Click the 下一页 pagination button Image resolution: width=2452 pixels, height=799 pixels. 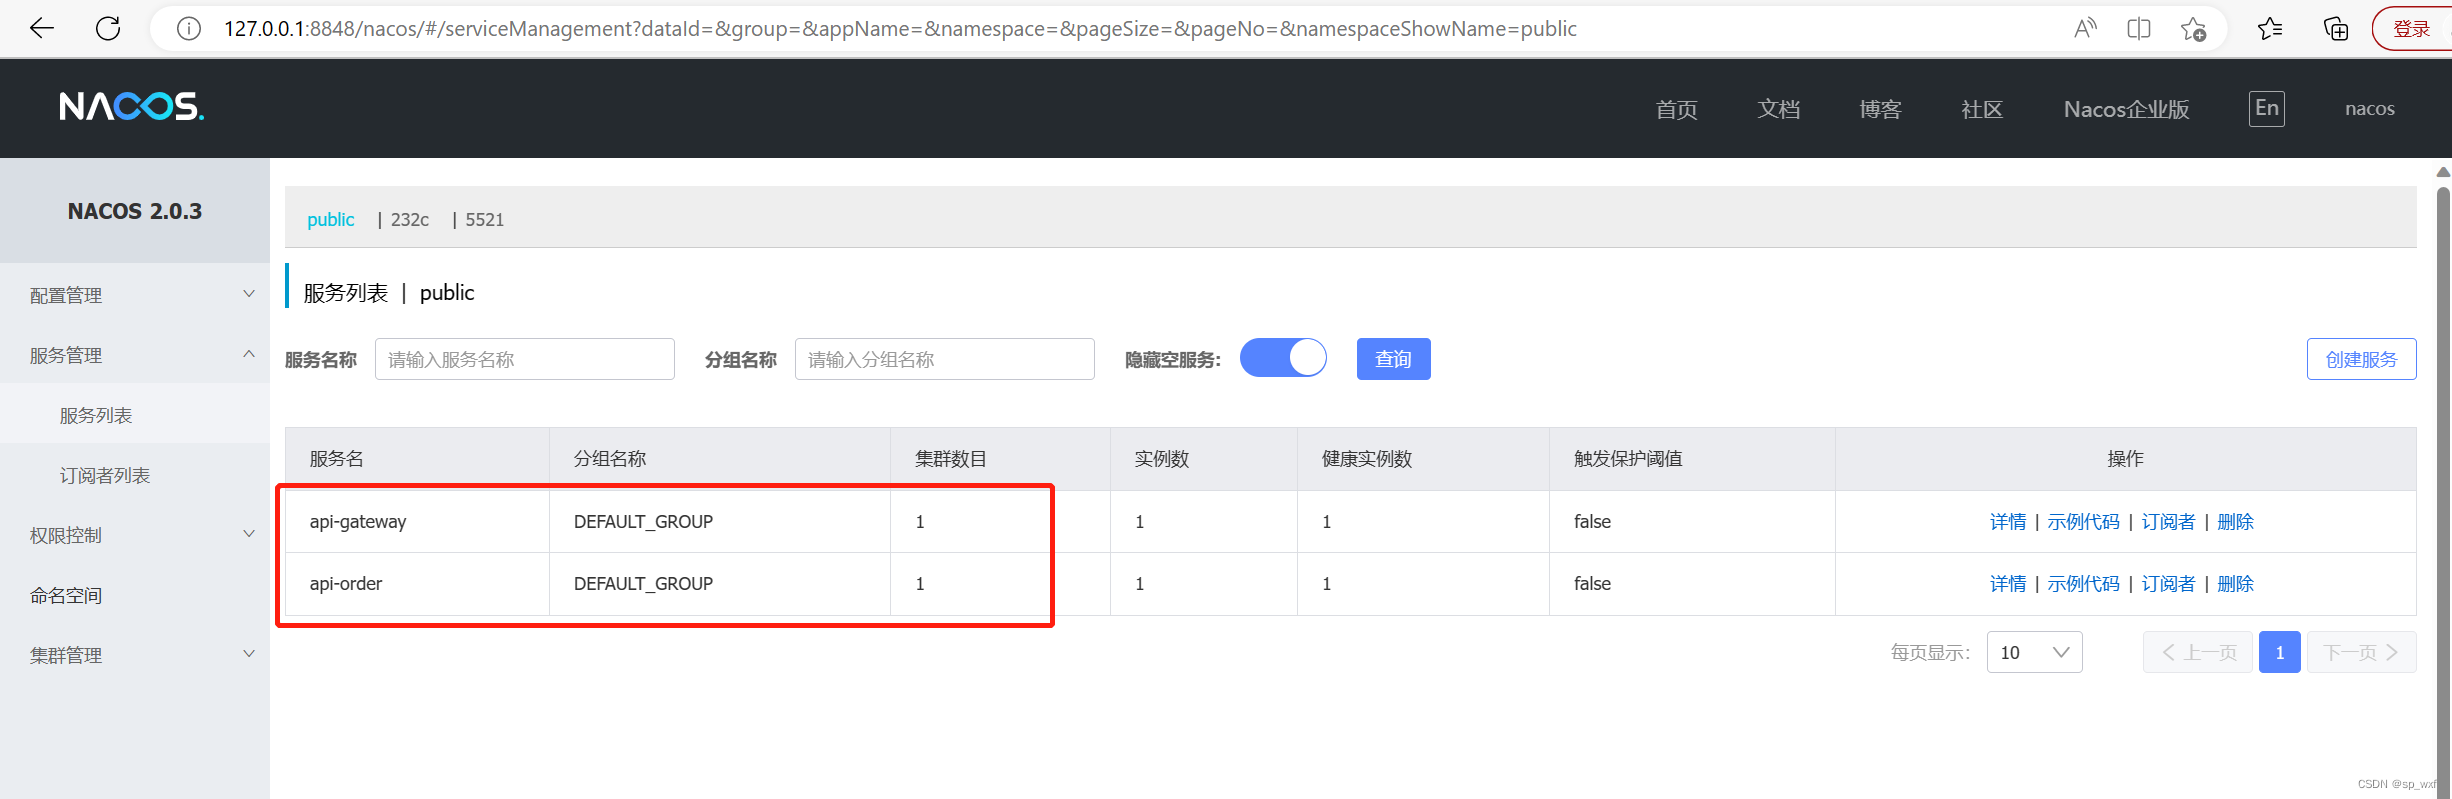[x=2361, y=652]
